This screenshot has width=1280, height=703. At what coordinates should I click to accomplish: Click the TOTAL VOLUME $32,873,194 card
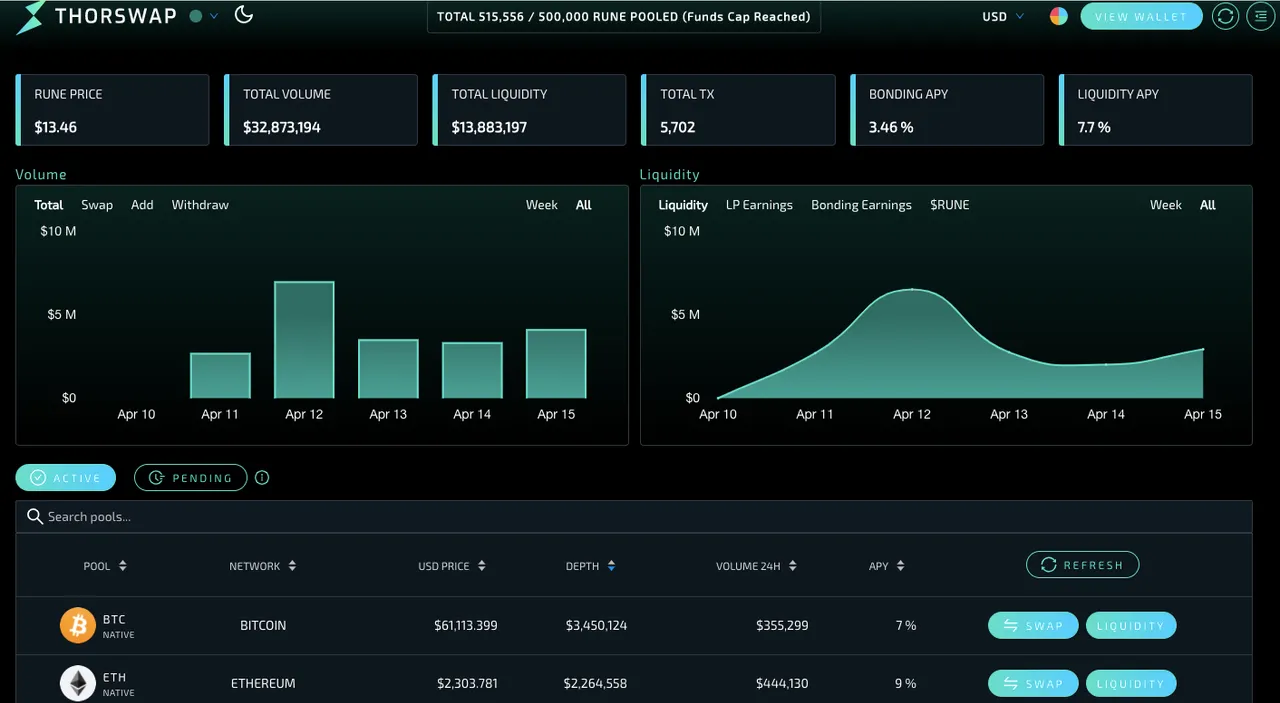tap(321, 110)
